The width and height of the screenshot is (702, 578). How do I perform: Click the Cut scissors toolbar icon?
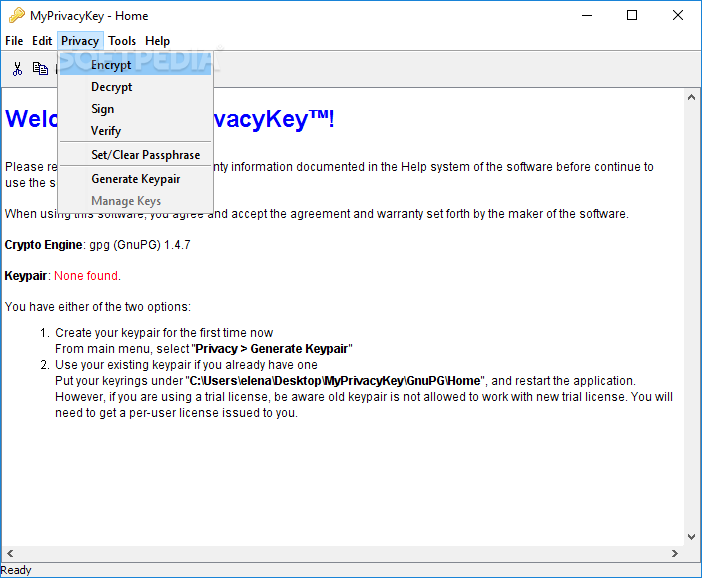click(x=17, y=69)
